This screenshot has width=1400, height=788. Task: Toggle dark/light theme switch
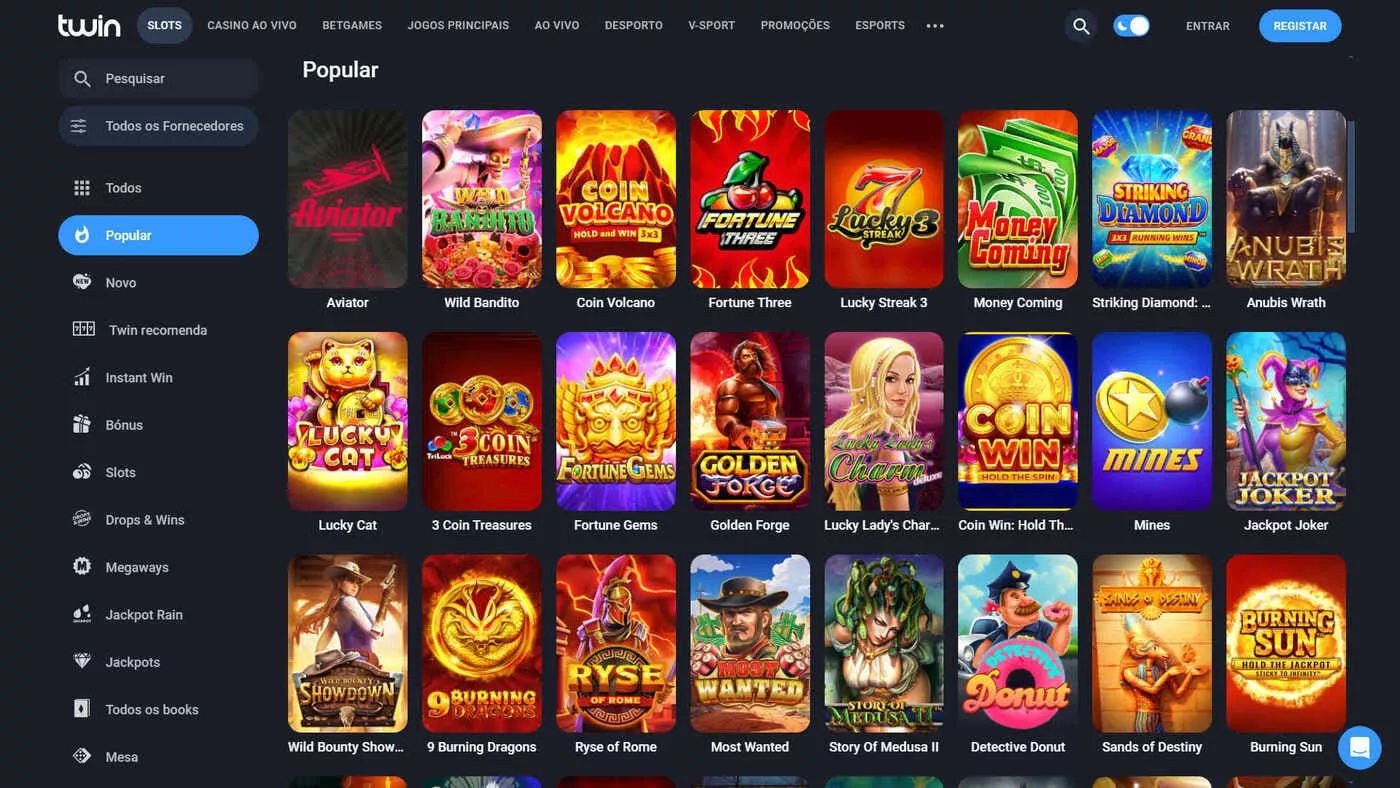tap(1131, 26)
